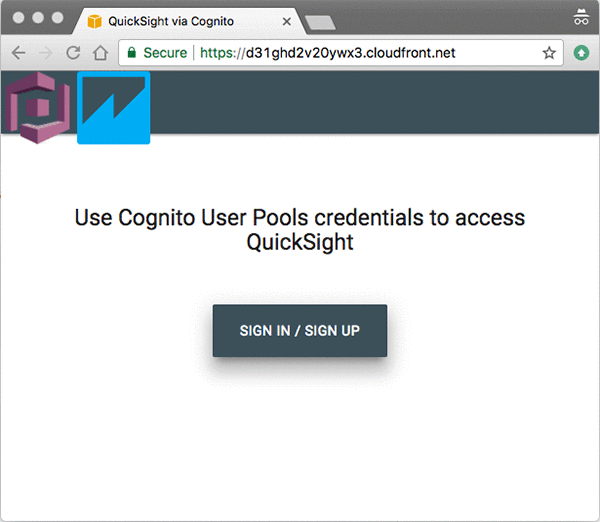The image size is (600, 522).
Task: Click the orange box favicon on the tab
Action: [95, 21]
